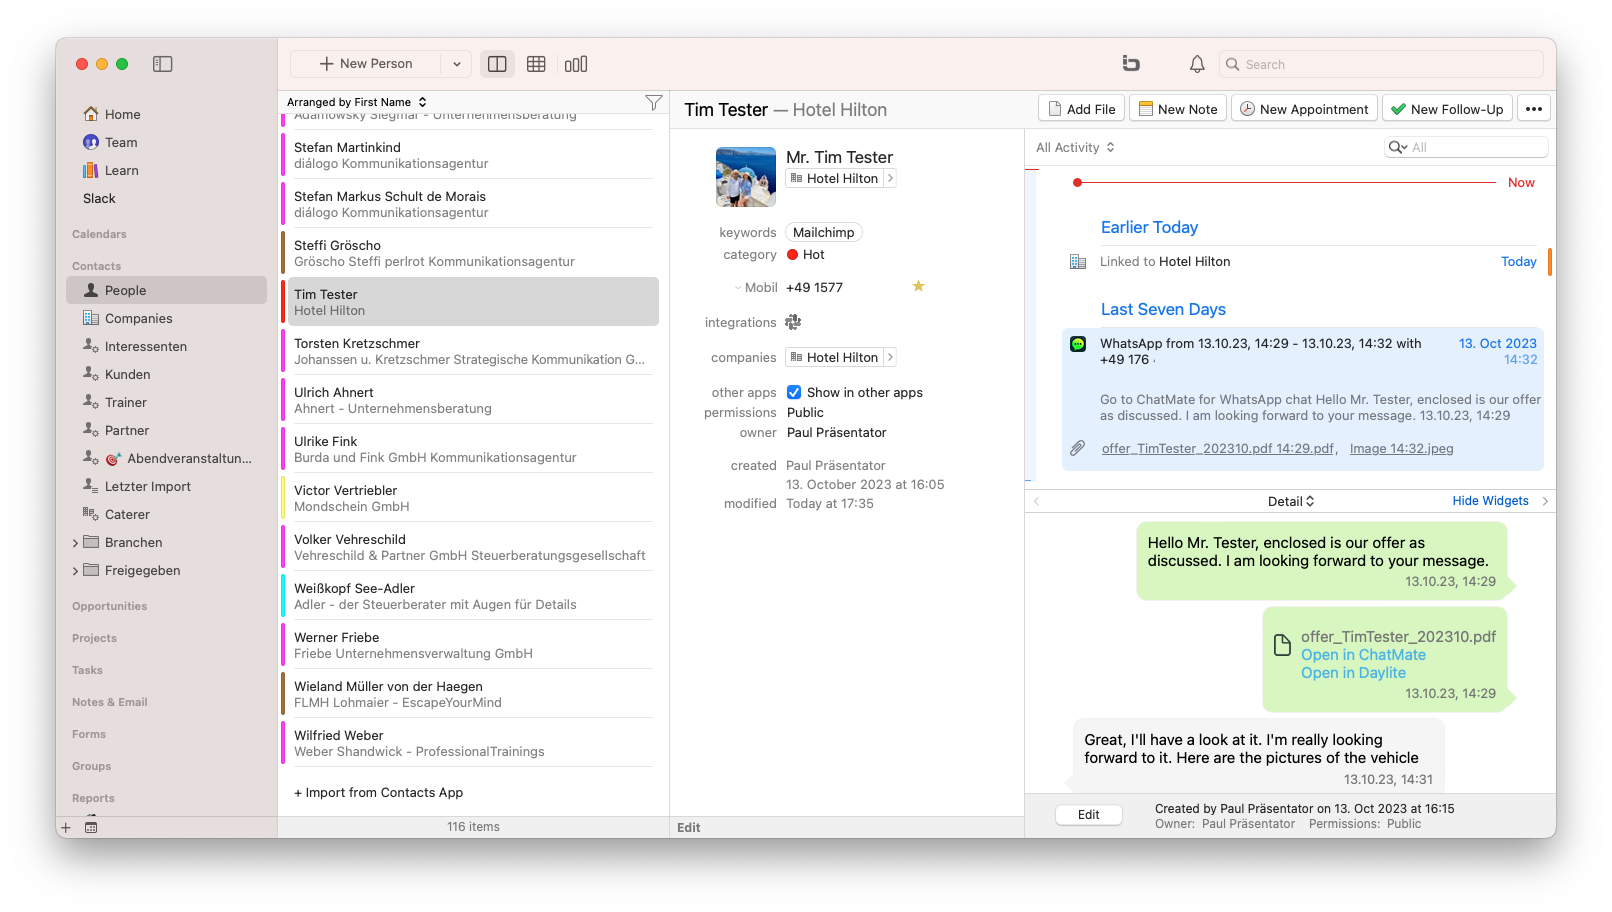Click the Slack integration icon

tap(793, 322)
